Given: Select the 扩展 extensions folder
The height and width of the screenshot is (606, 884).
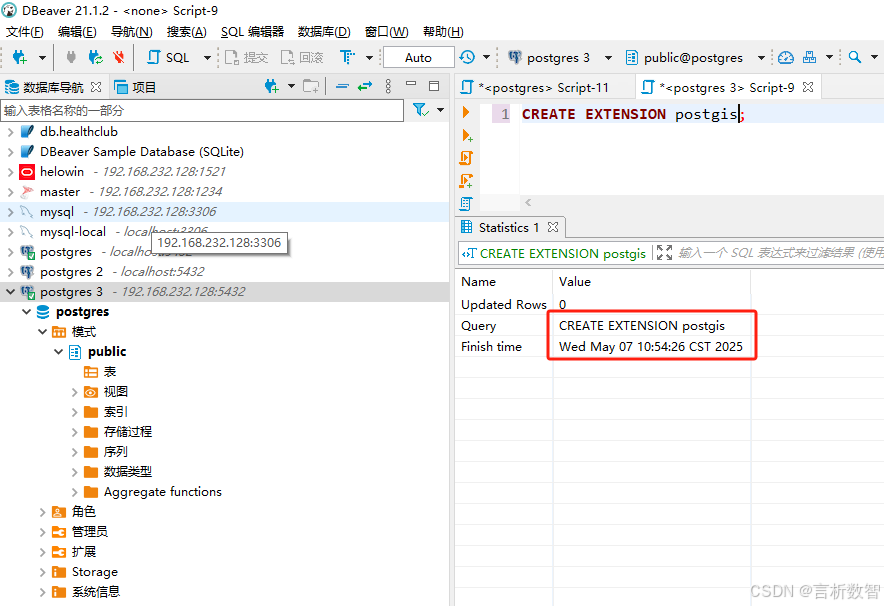Looking at the screenshot, I should 74,551.
